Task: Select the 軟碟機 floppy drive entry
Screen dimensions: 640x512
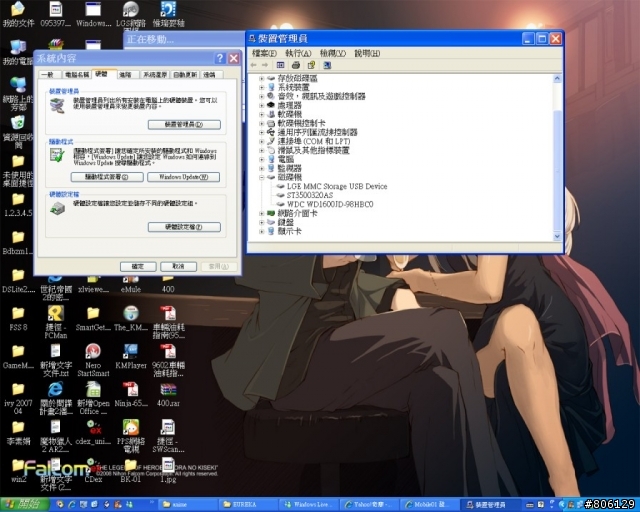Action: point(289,114)
